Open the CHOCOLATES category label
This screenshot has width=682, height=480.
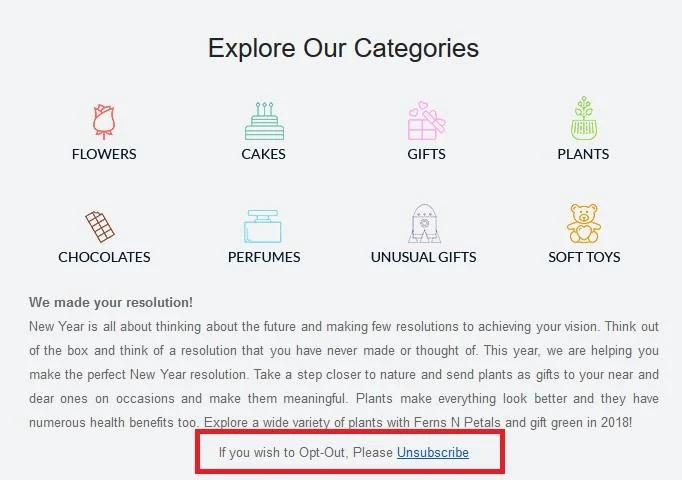tap(104, 257)
